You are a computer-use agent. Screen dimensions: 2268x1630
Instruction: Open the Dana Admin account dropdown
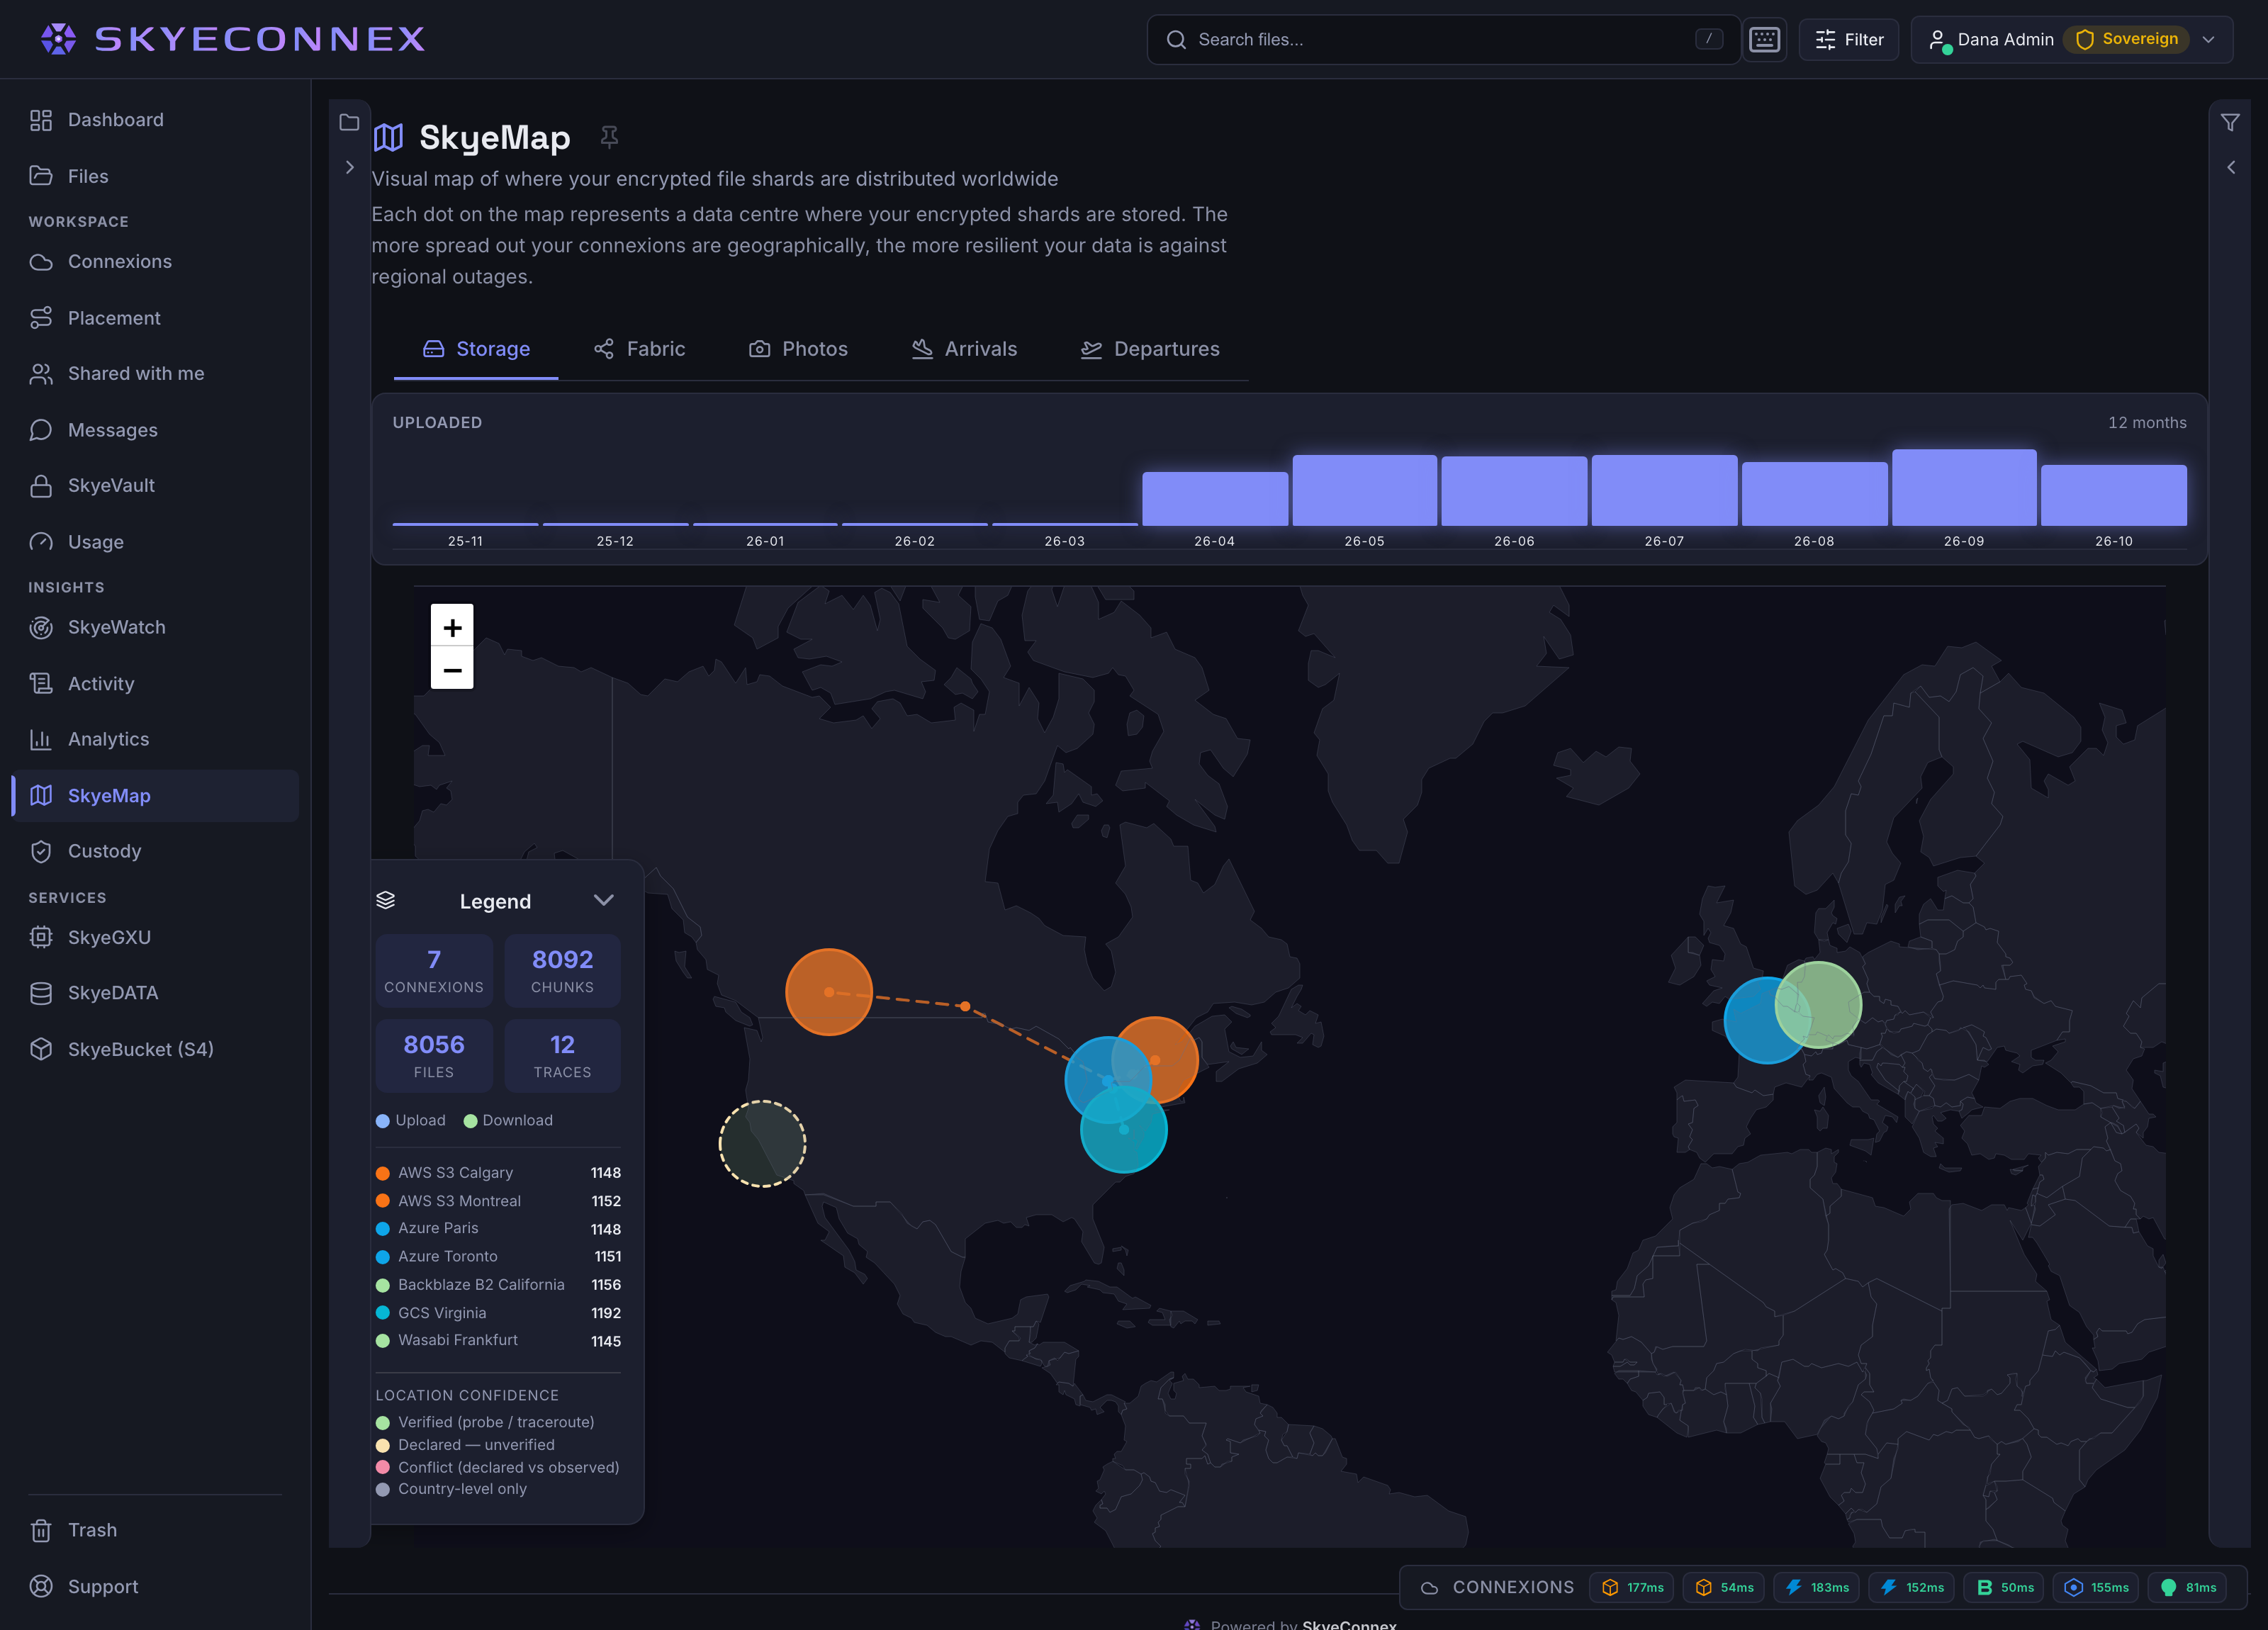pyautogui.click(x=2071, y=40)
